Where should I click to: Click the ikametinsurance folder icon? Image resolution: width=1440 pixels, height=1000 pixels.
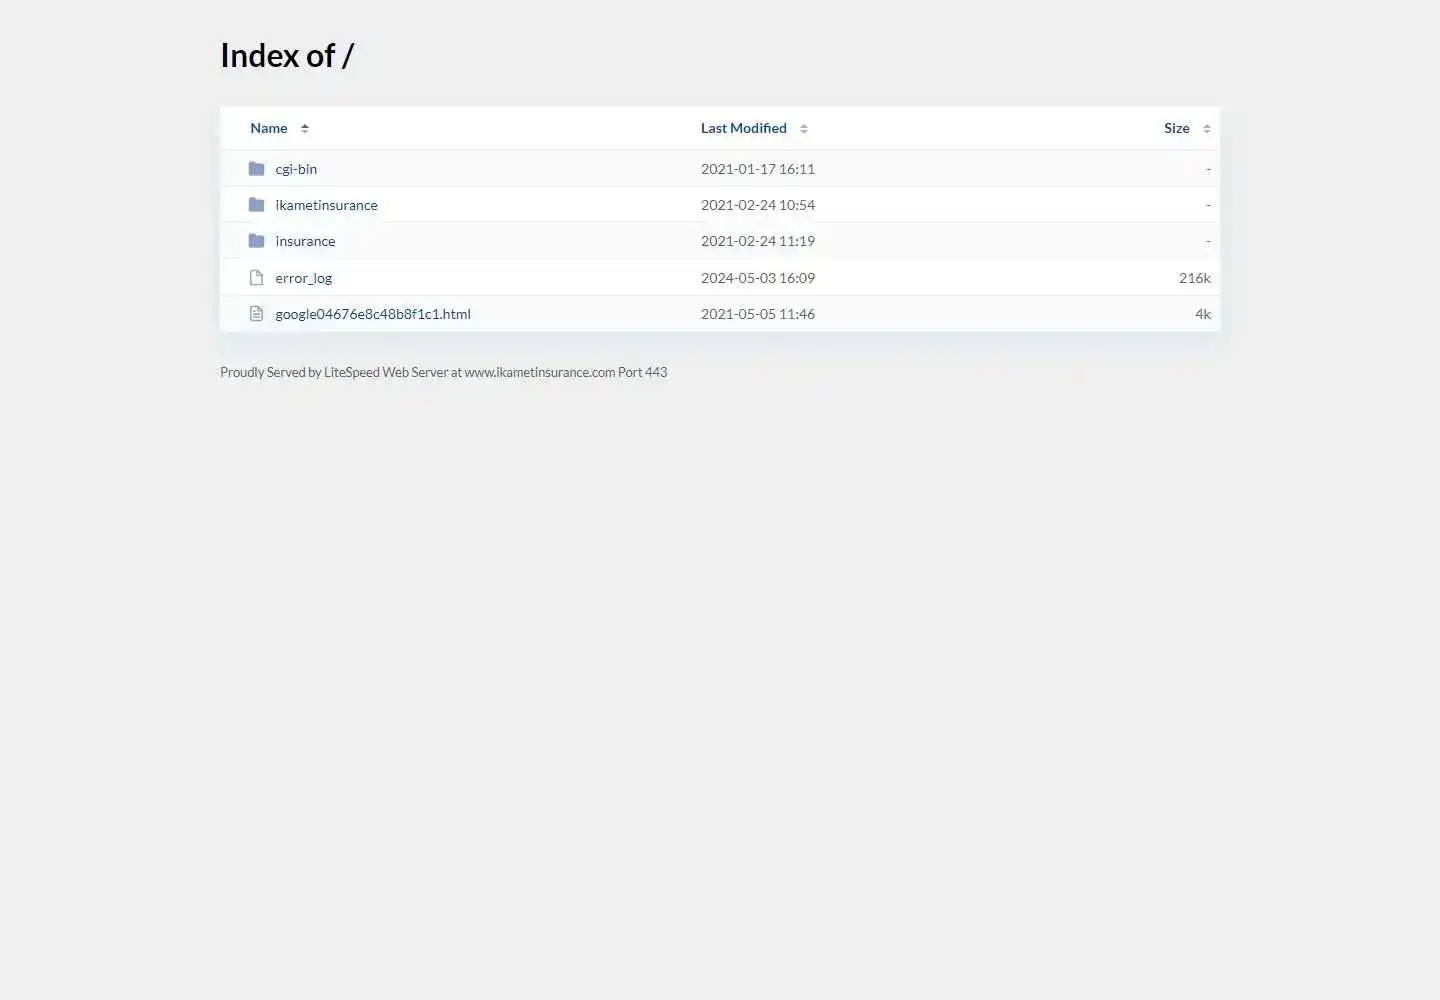pyautogui.click(x=256, y=205)
